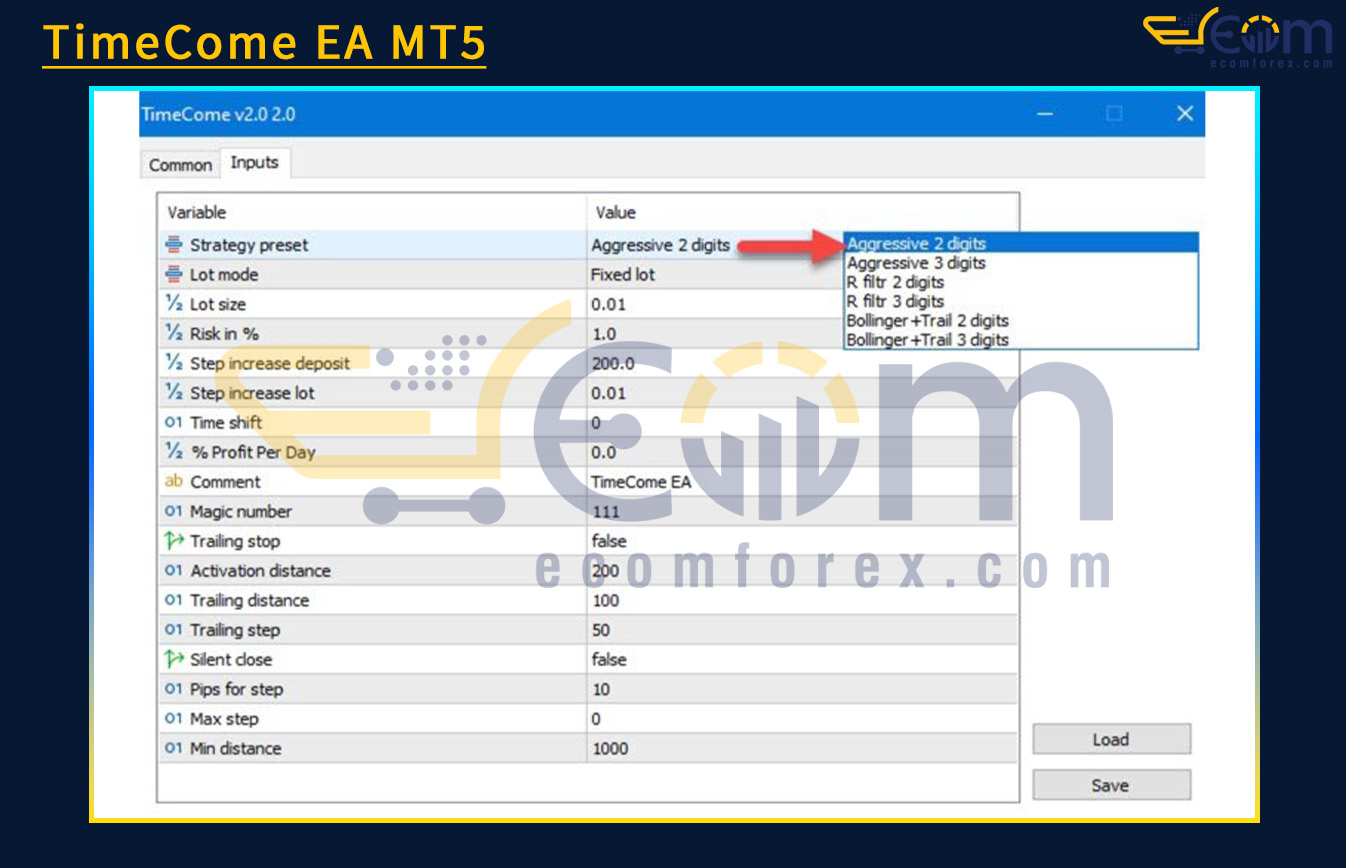Screen dimensions: 1346x868
Task: Click the Step increase lot icon
Action: click(x=174, y=393)
